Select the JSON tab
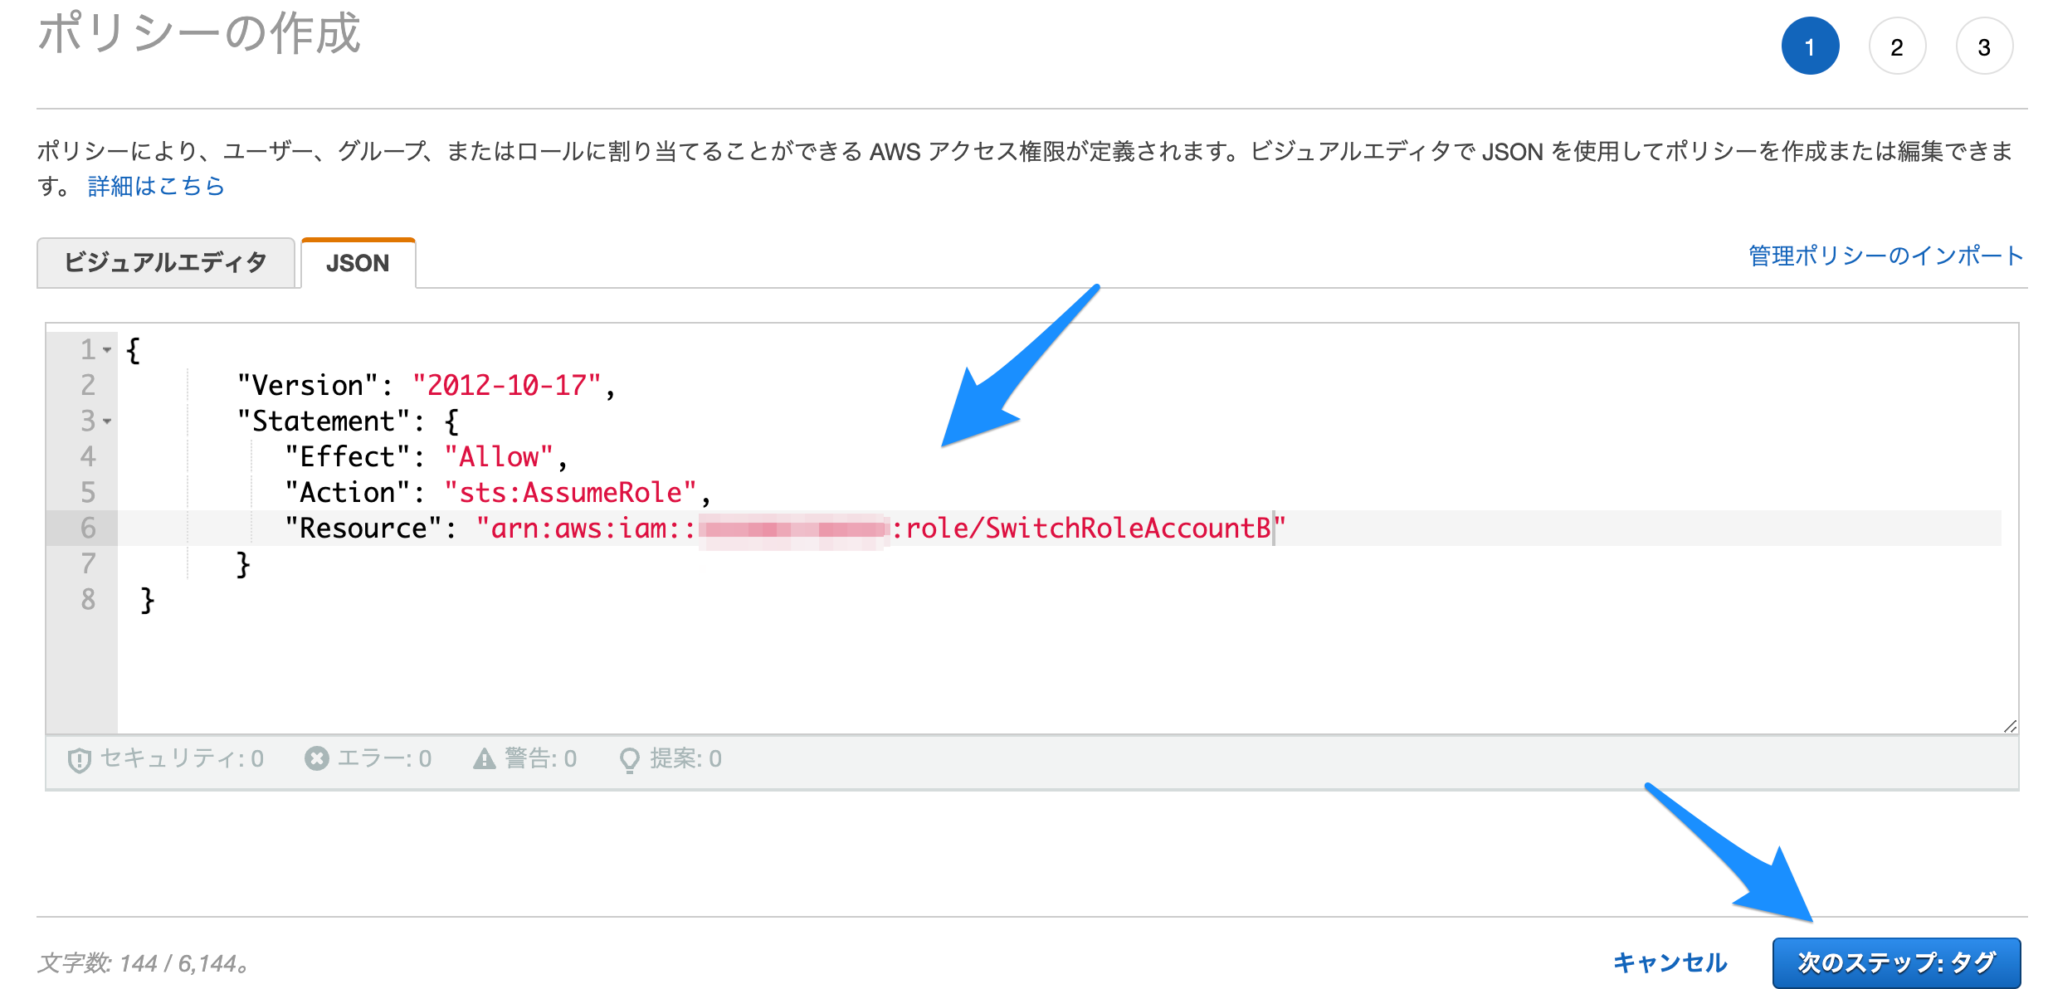2048x989 pixels. coord(357,263)
